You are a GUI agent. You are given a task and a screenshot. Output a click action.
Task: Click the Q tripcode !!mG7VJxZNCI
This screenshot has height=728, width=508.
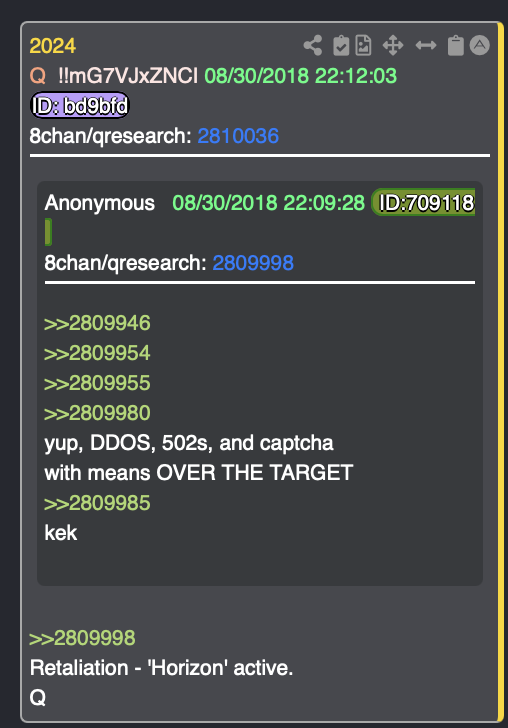coord(128,76)
